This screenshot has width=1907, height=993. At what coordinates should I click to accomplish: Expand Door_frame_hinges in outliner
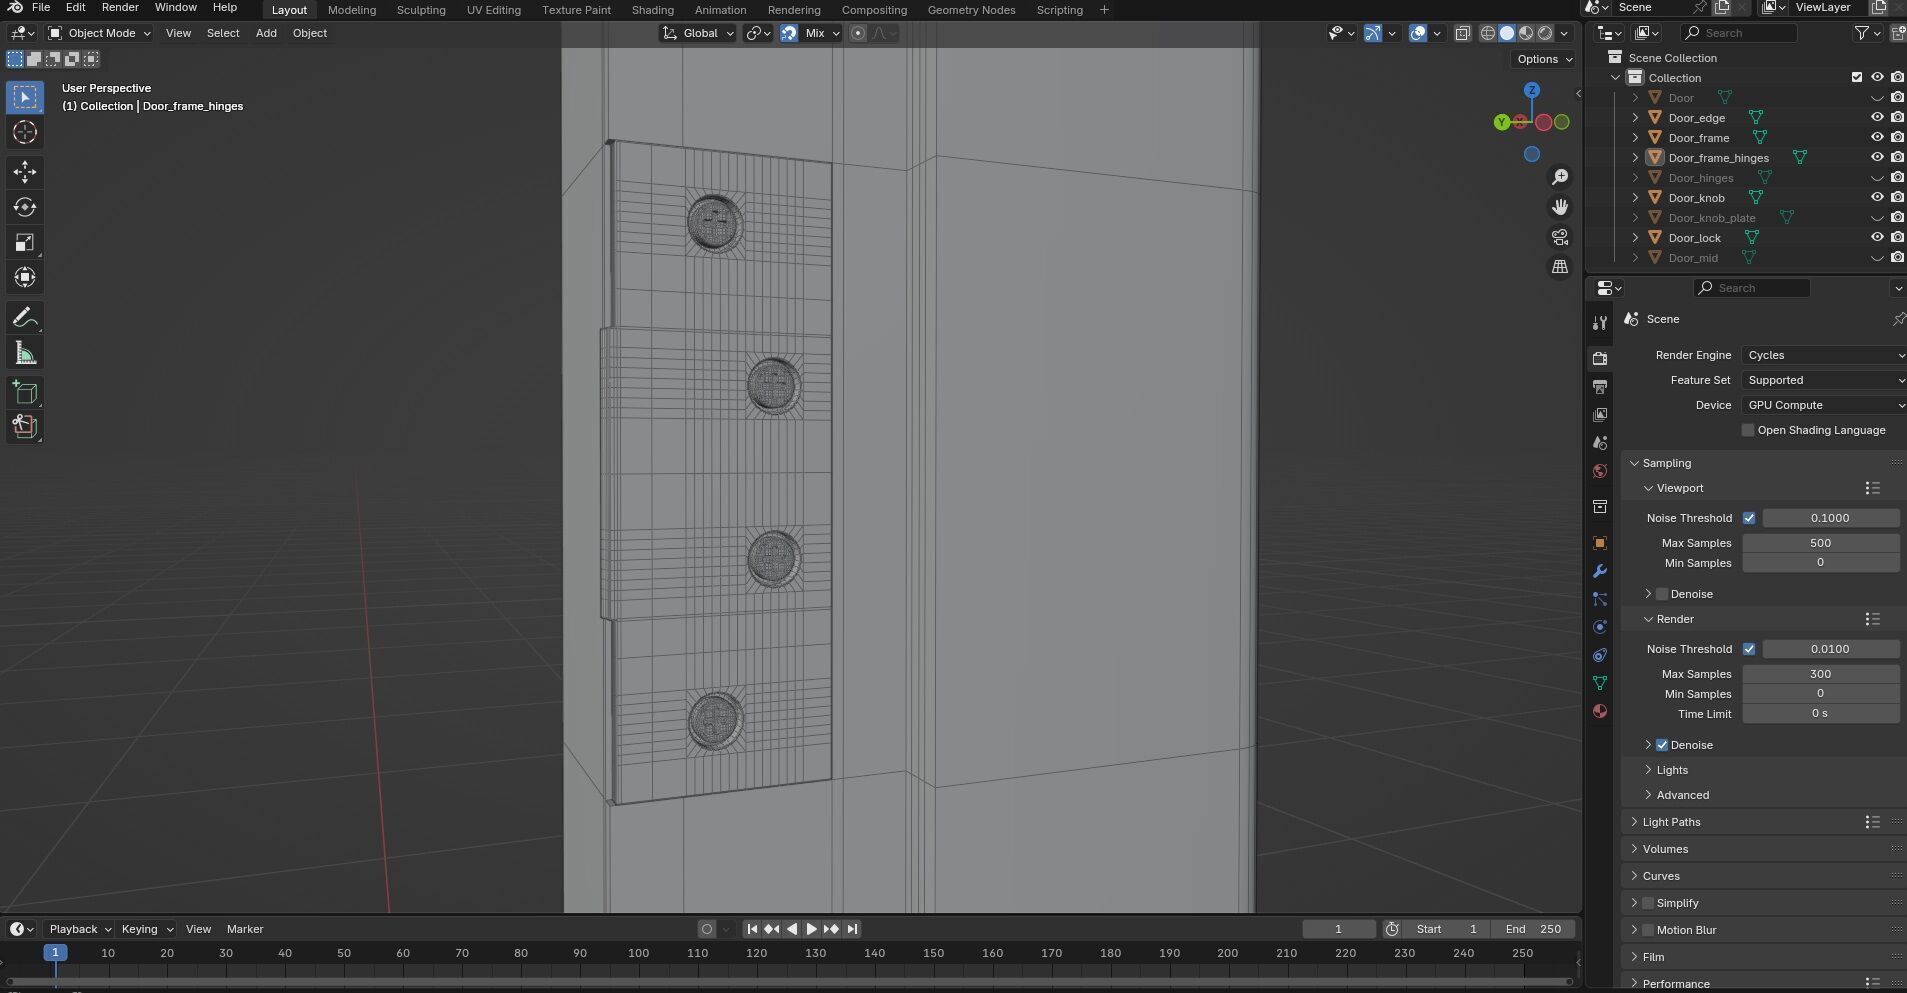pyautogui.click(x=1635, y=158)
